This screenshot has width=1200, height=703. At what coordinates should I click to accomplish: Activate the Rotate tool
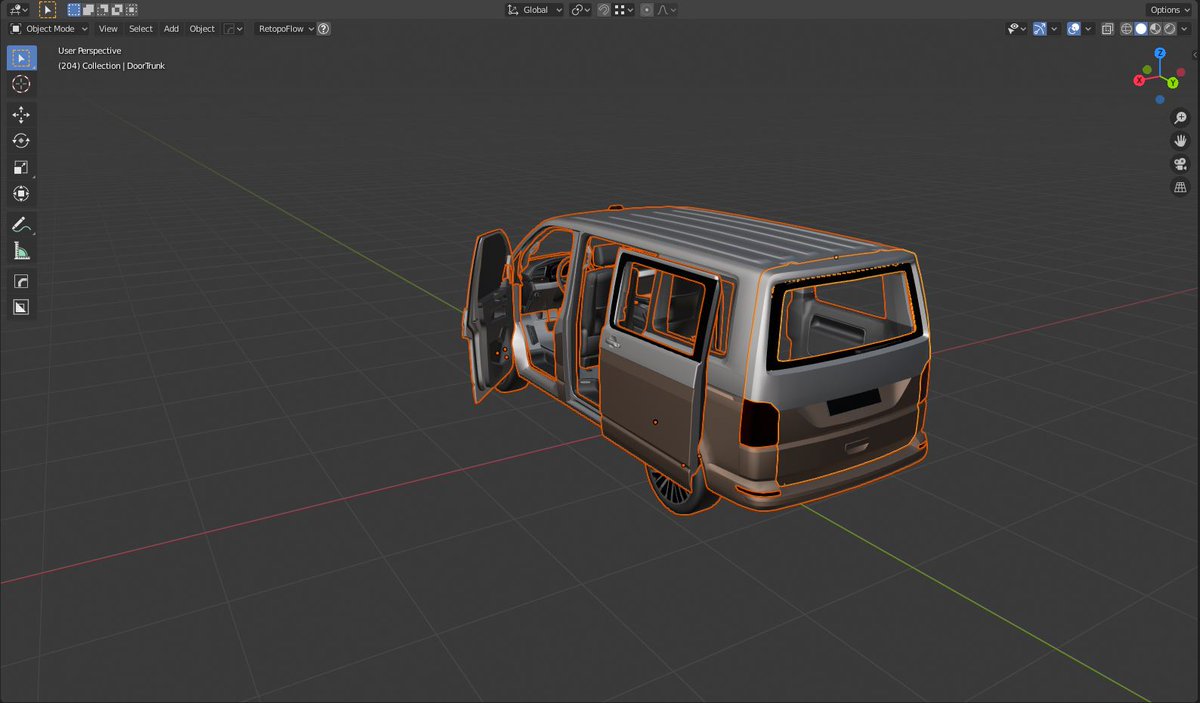tap(21, 140)
